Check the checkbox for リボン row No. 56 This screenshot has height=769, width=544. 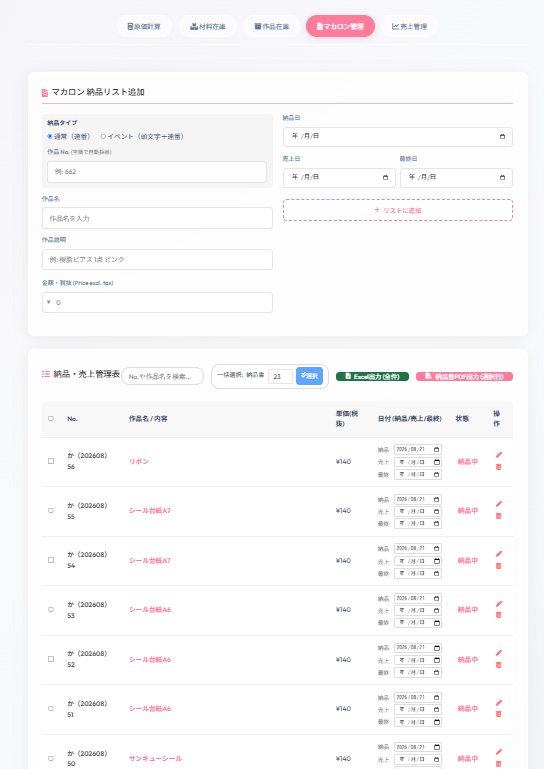coord(51,461)
